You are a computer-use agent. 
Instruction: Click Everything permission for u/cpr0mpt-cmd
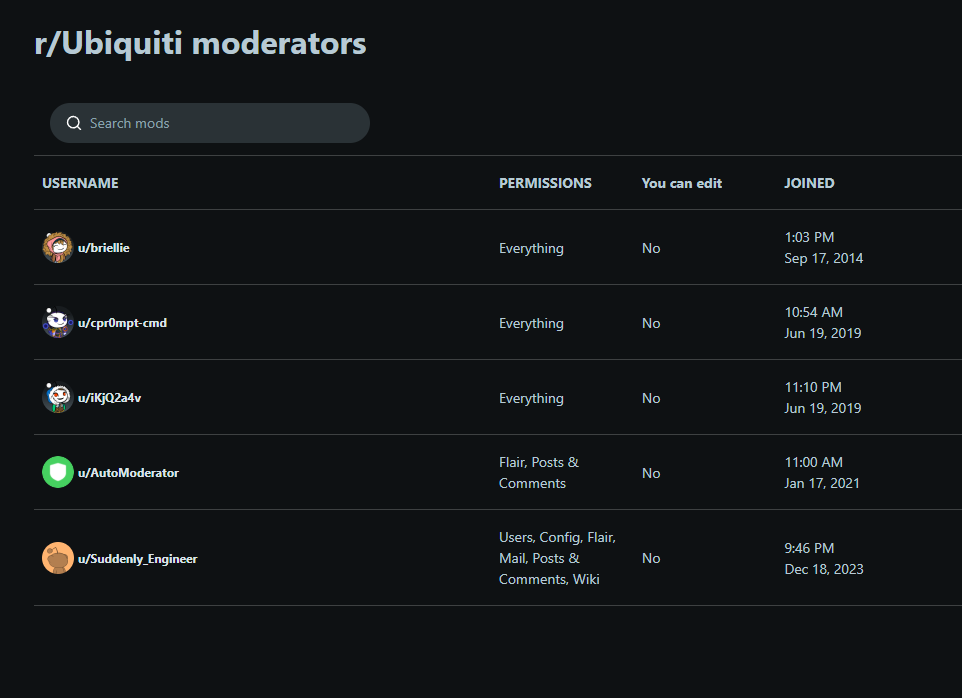531,323
